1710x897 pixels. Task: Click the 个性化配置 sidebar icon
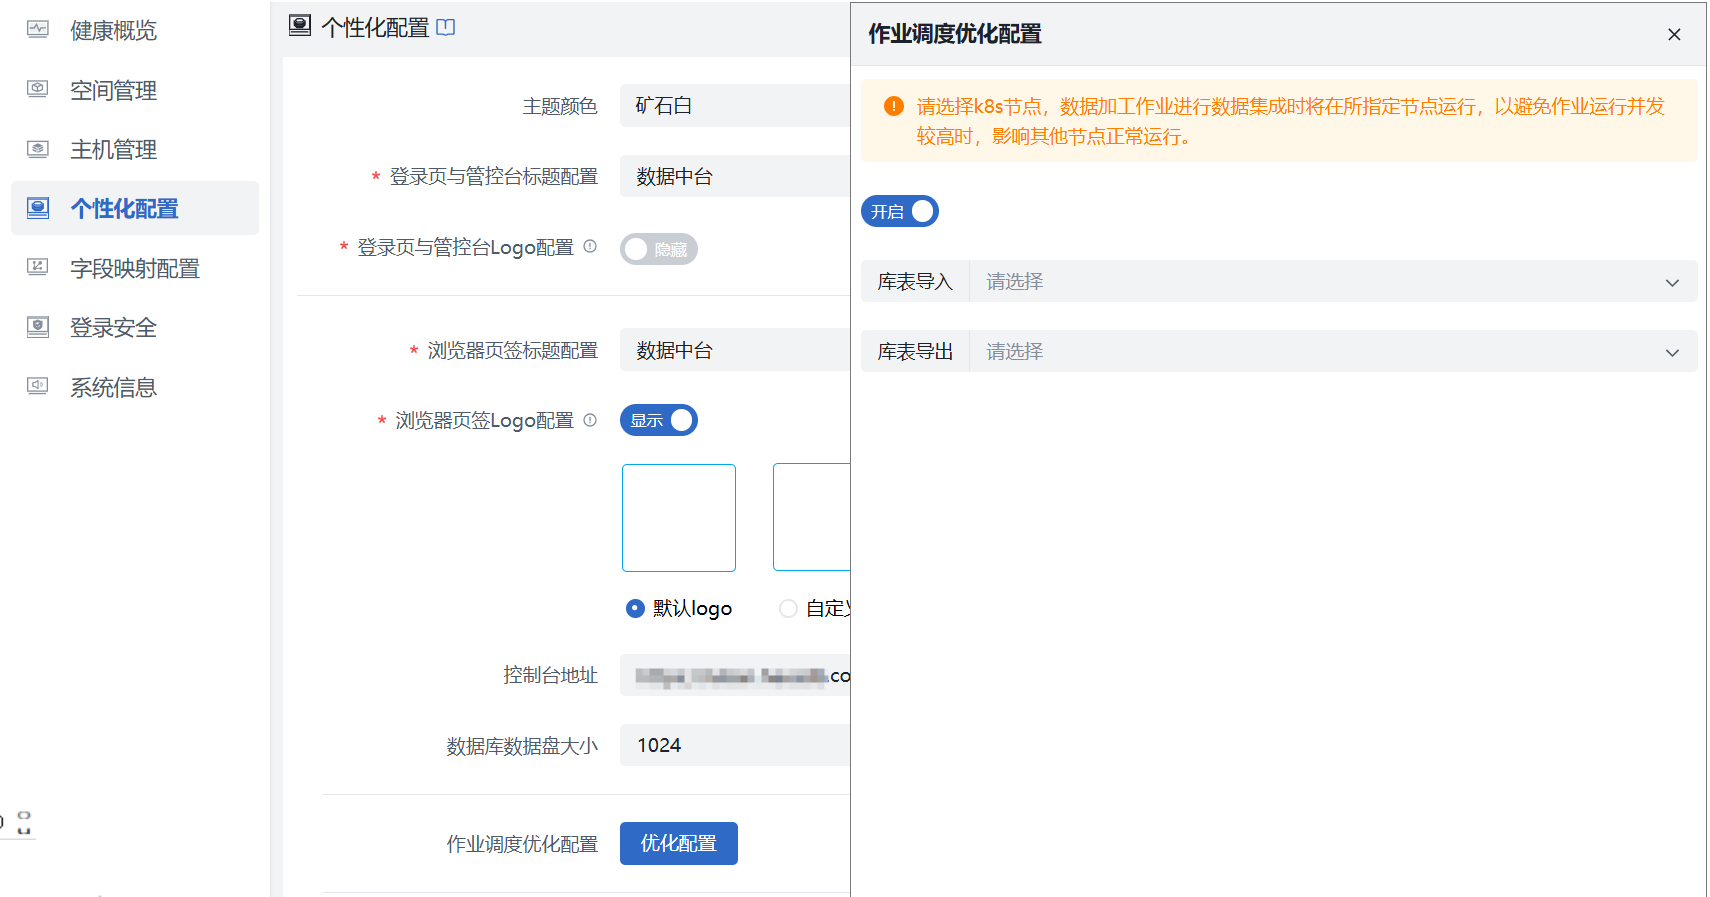(x=38, y=208)
